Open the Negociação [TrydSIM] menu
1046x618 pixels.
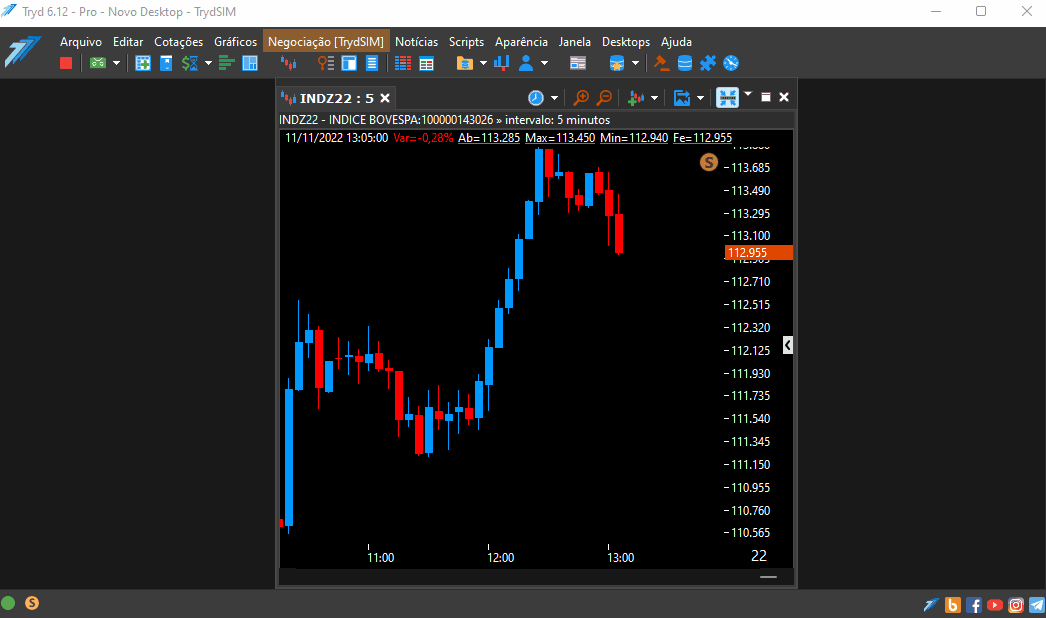tap(326, 41)
